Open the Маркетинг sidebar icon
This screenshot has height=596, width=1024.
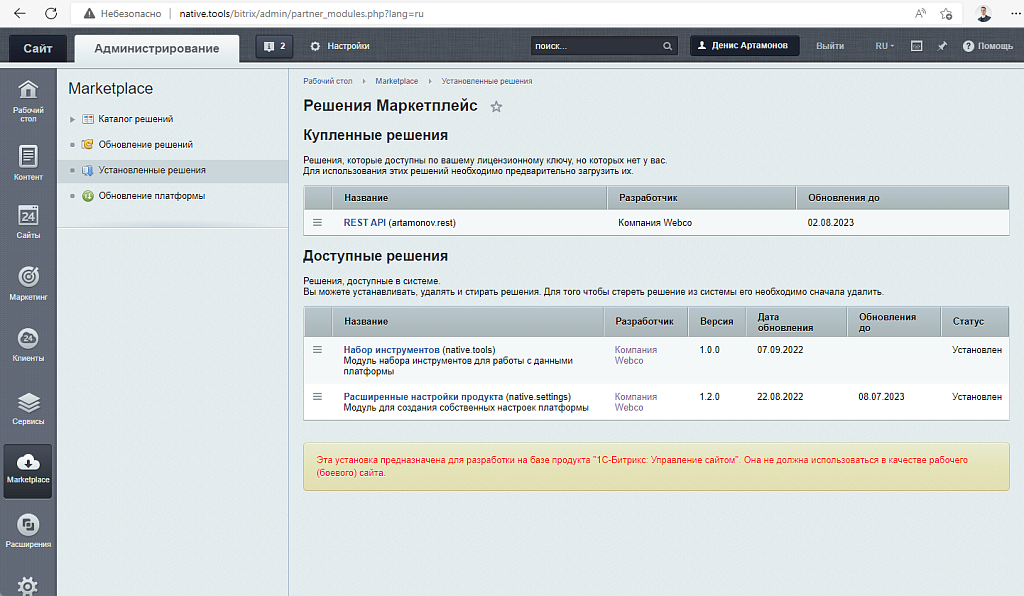coord(27,281)
